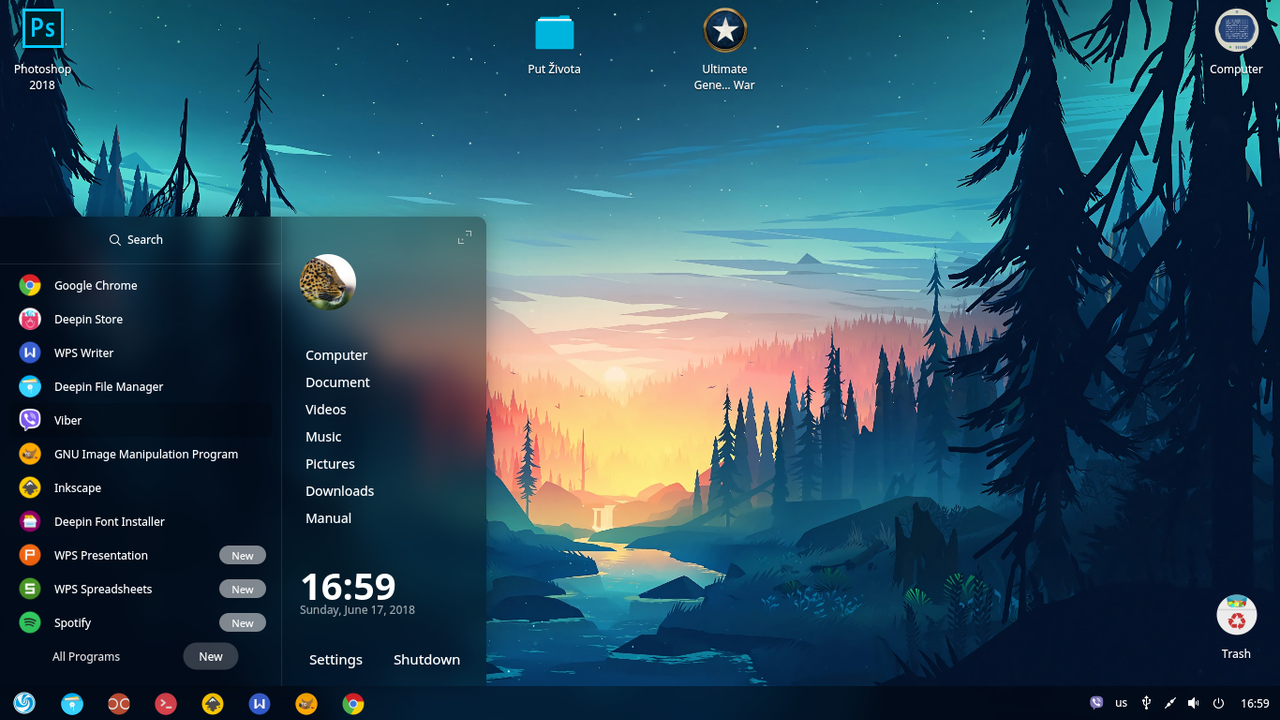The height and width of the screenshot is (720, 1280).
Task: Click the red double-circle dock icon
Action: [x=119, y=703]
